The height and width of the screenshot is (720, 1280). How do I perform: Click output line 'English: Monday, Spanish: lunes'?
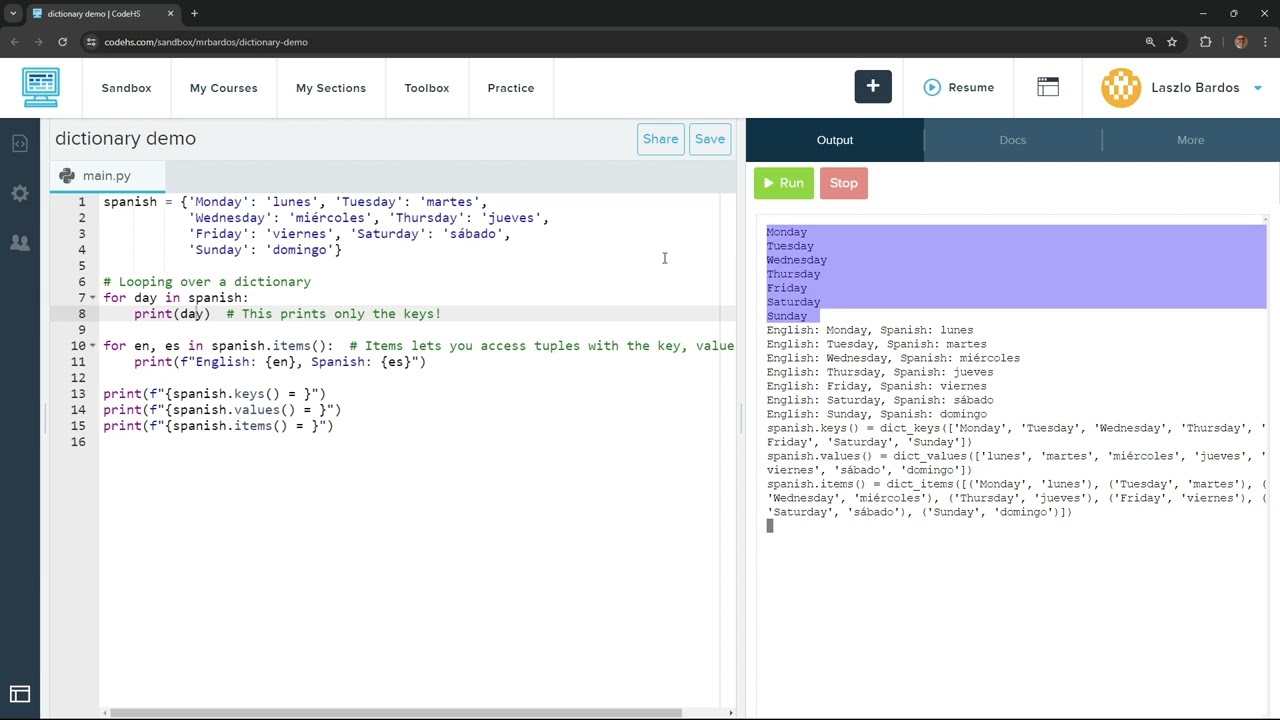point(870,330)
